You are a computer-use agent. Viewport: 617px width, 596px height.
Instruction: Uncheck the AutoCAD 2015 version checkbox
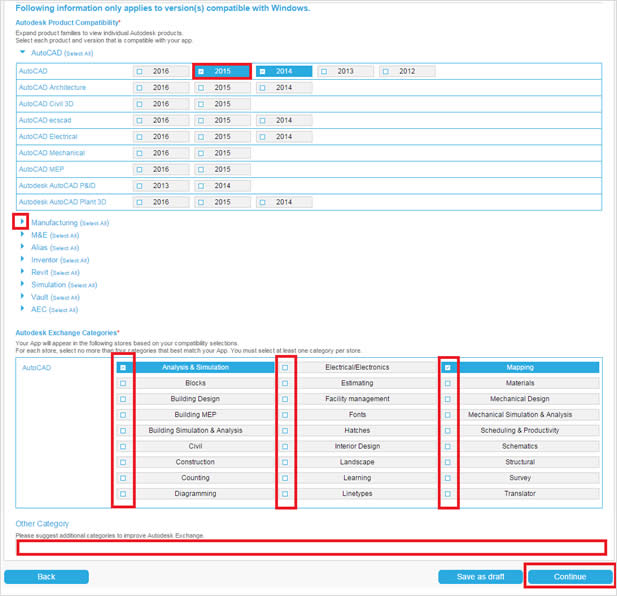point(202,72)
